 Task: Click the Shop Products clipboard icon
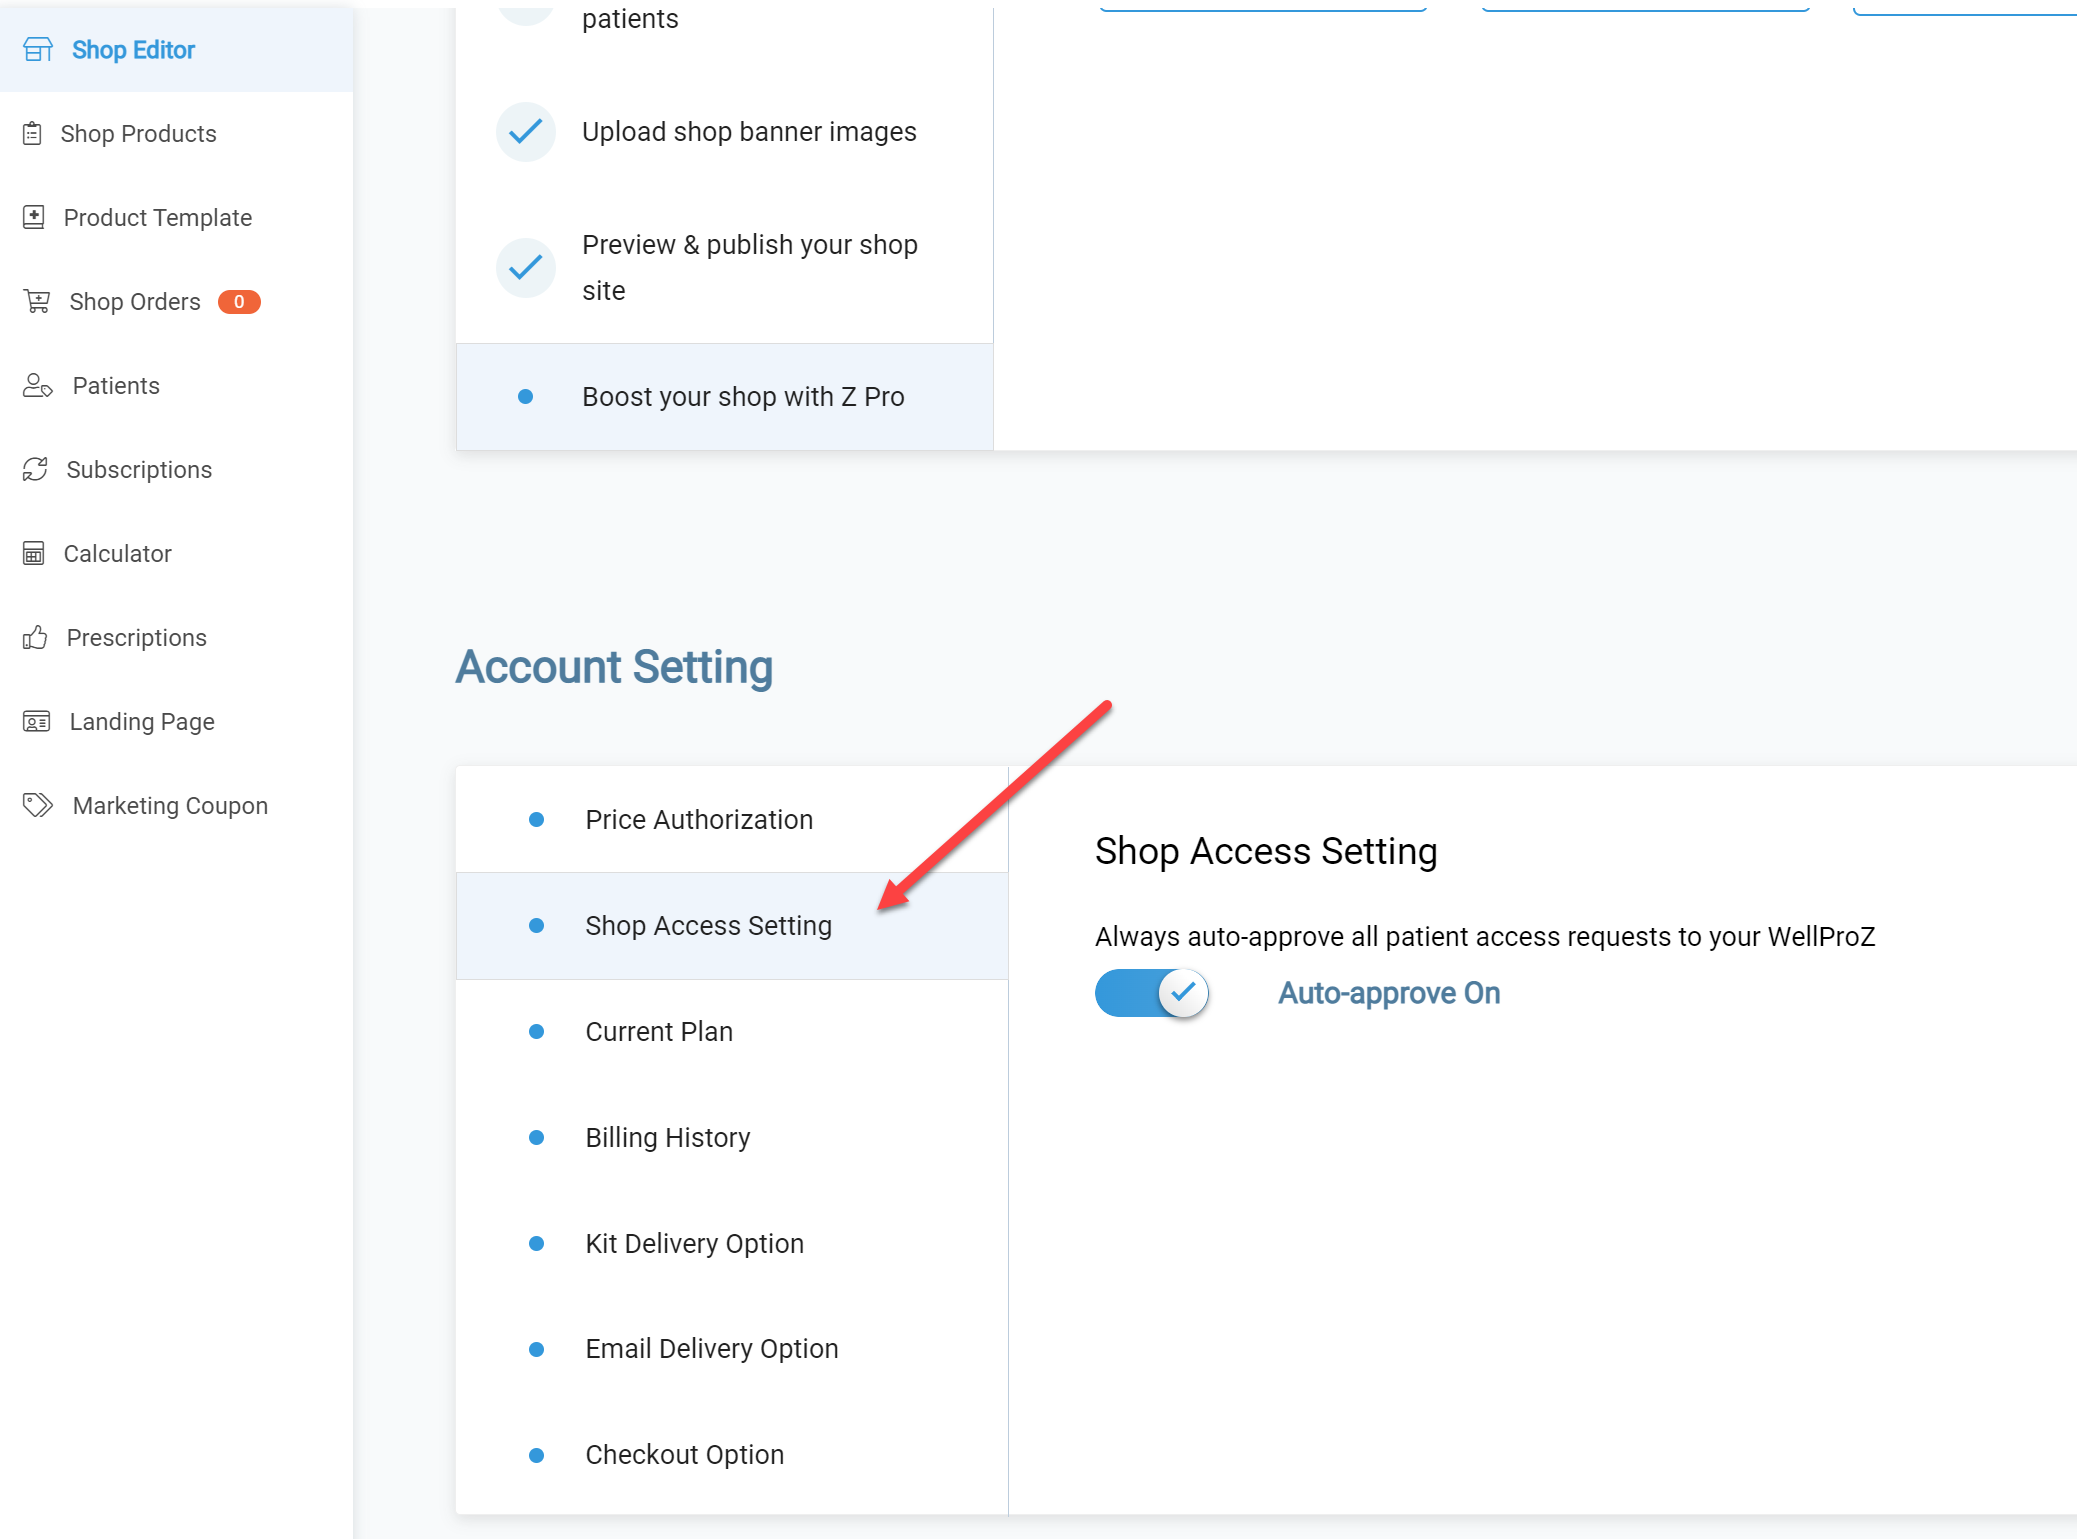pyautogui.click(x=33, y=133)
